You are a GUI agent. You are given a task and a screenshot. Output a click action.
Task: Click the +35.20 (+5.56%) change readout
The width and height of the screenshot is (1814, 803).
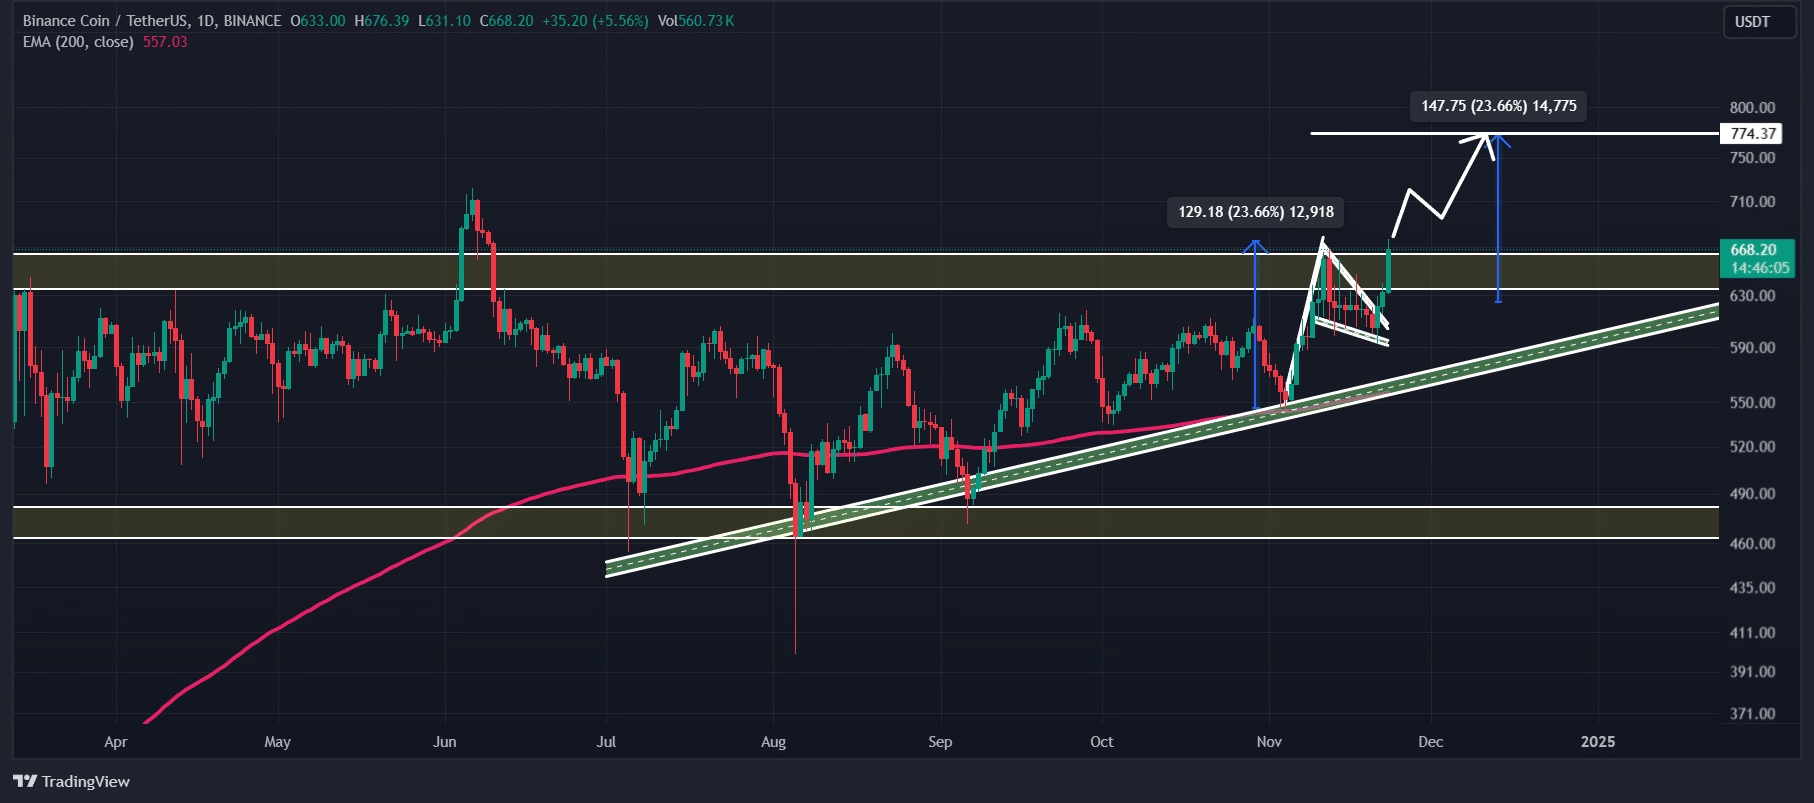(595, 21)
